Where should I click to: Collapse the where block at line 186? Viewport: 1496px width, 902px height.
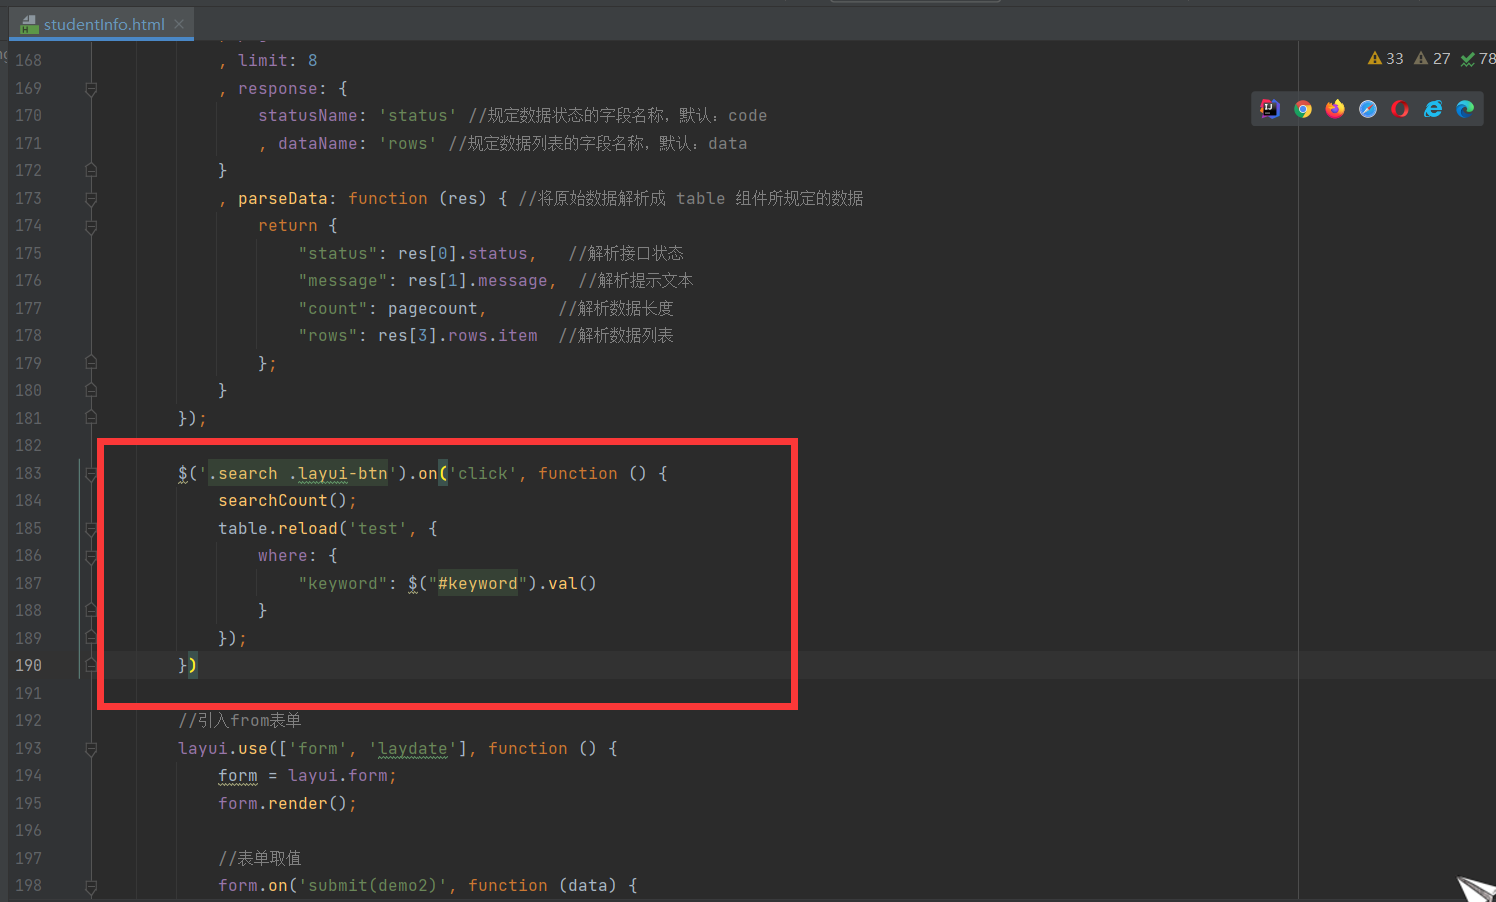(x=91, y=556)
